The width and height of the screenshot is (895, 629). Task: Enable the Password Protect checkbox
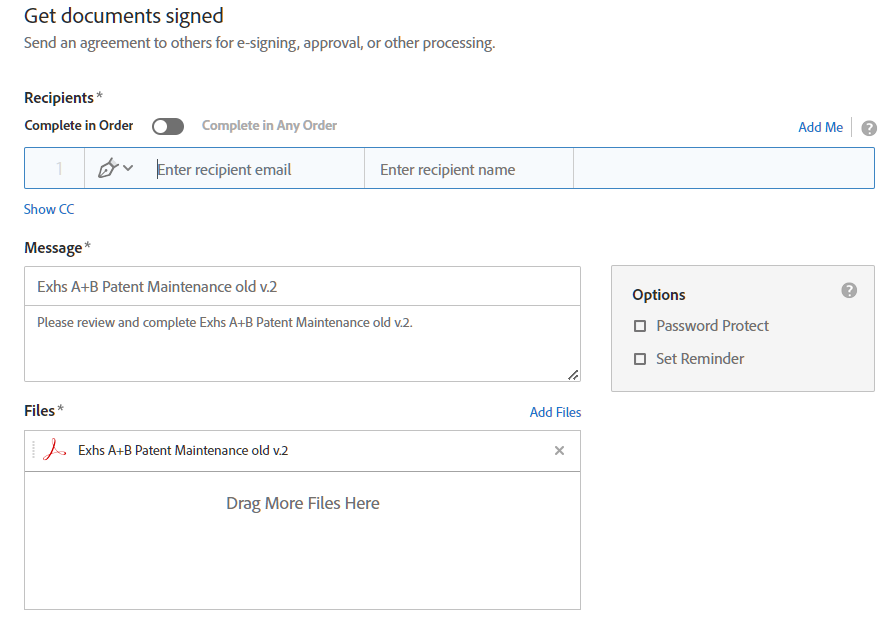coord(640,326)
